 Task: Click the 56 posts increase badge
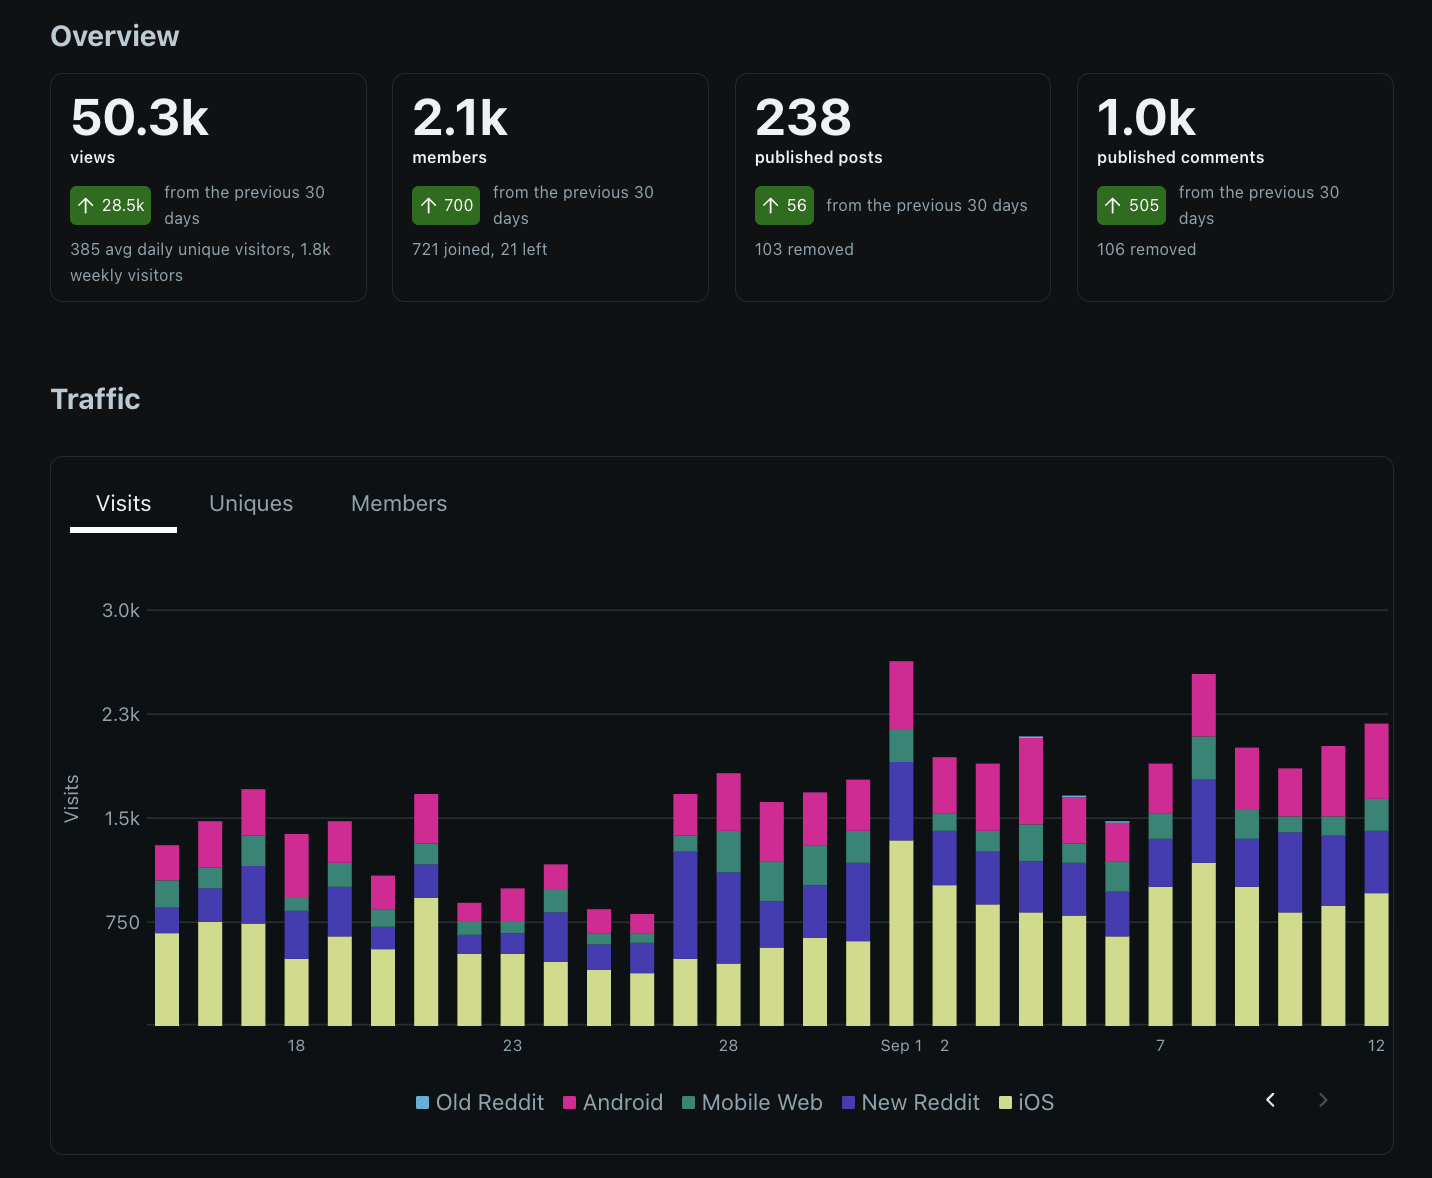784,205
